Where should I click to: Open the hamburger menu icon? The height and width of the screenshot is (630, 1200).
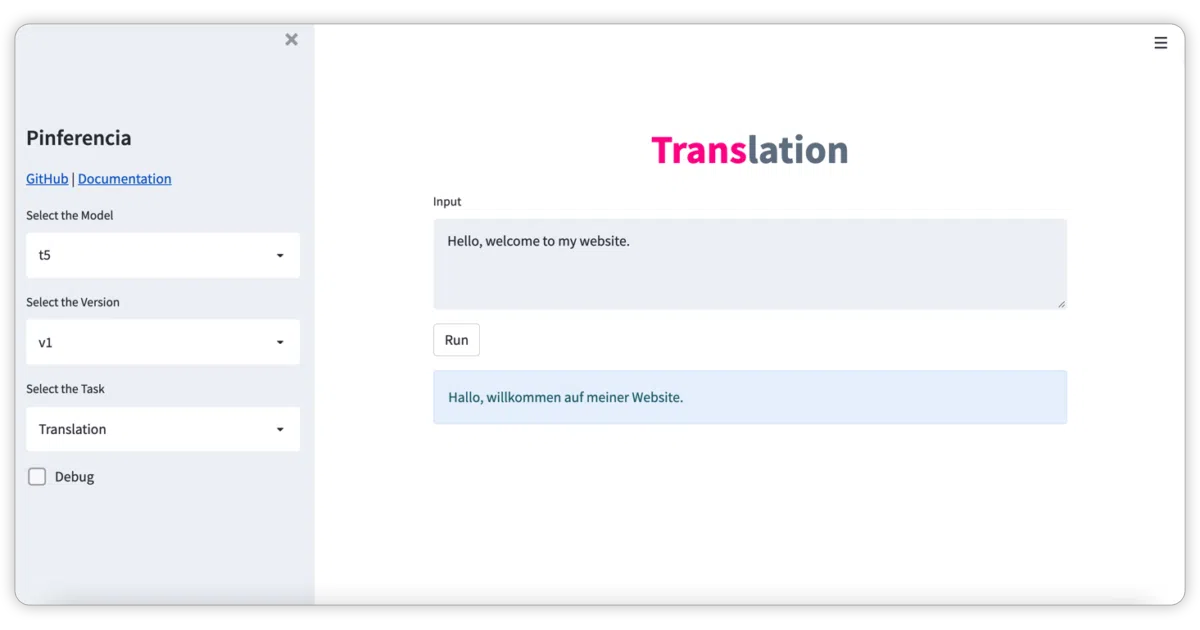coord(1160,43)
